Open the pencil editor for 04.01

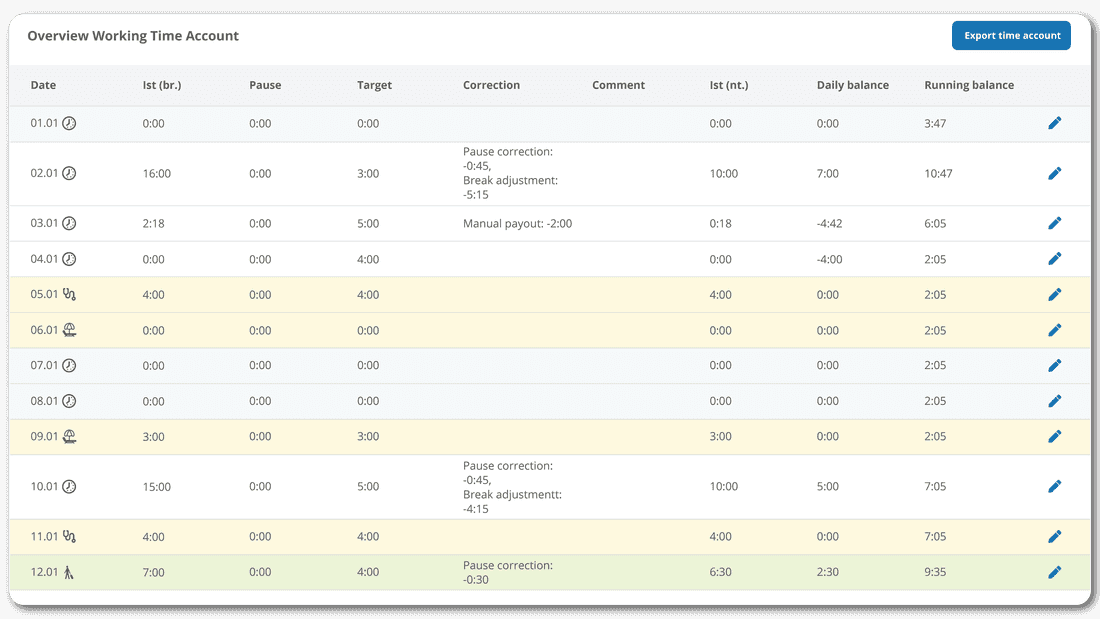click(1055, 258)
